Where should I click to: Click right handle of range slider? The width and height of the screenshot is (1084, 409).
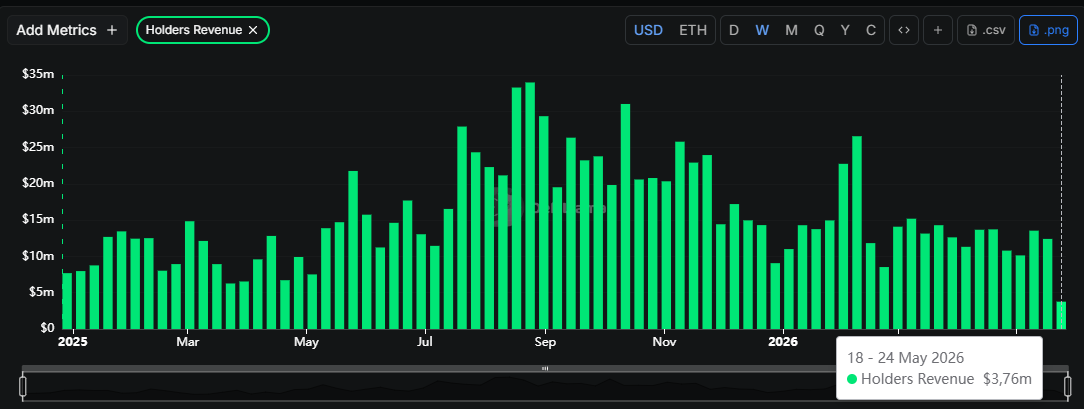1067,386
